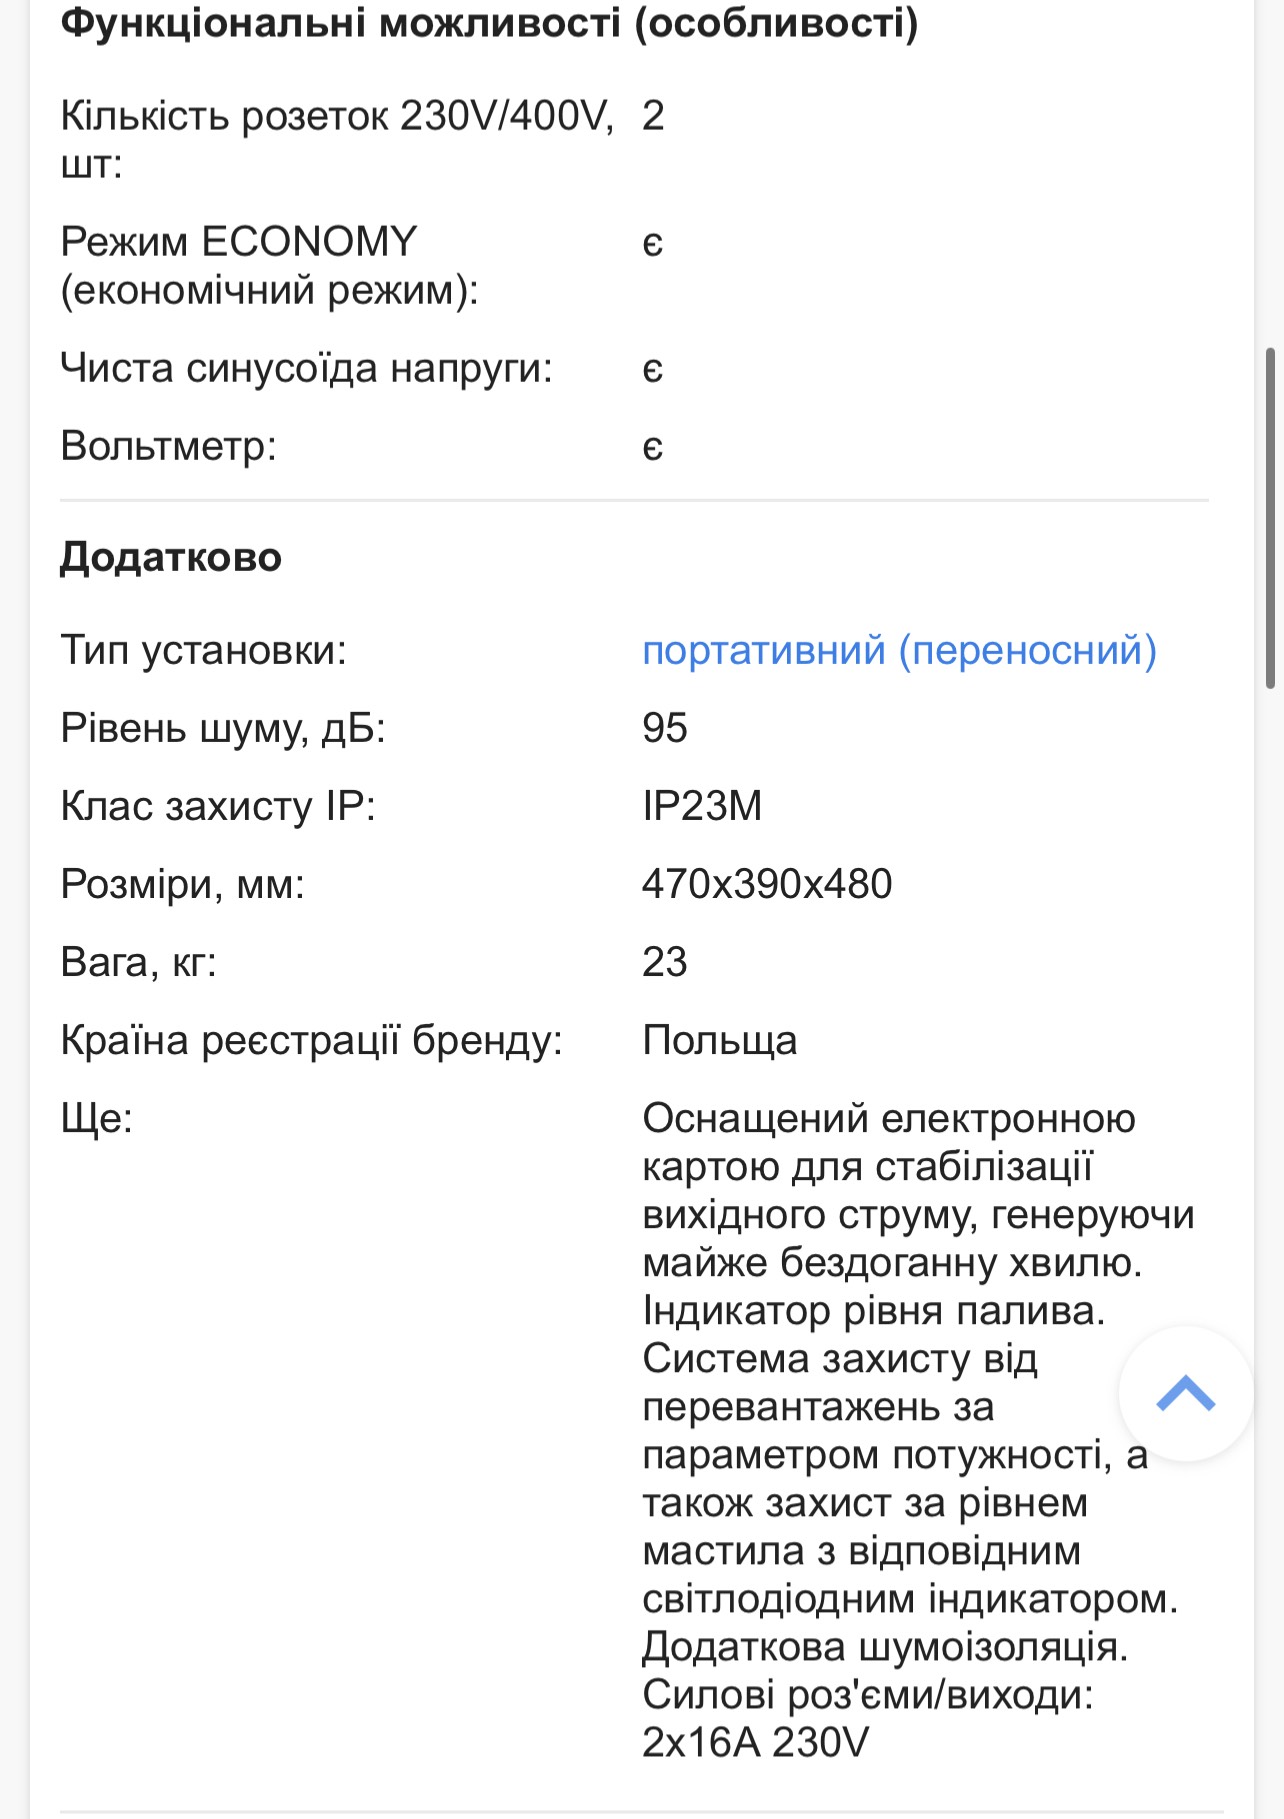Select the Польща country value

coord(720,1041)
